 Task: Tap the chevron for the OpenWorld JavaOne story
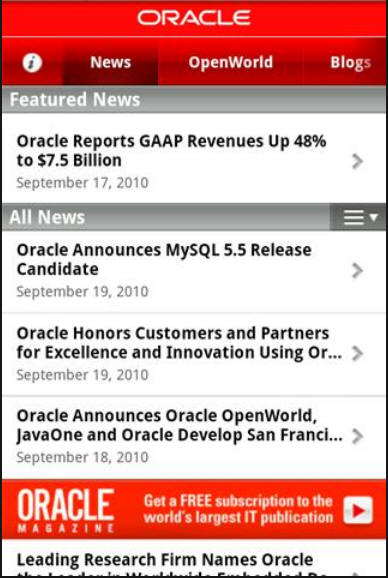pyautogui.click(x=357, y=436)
